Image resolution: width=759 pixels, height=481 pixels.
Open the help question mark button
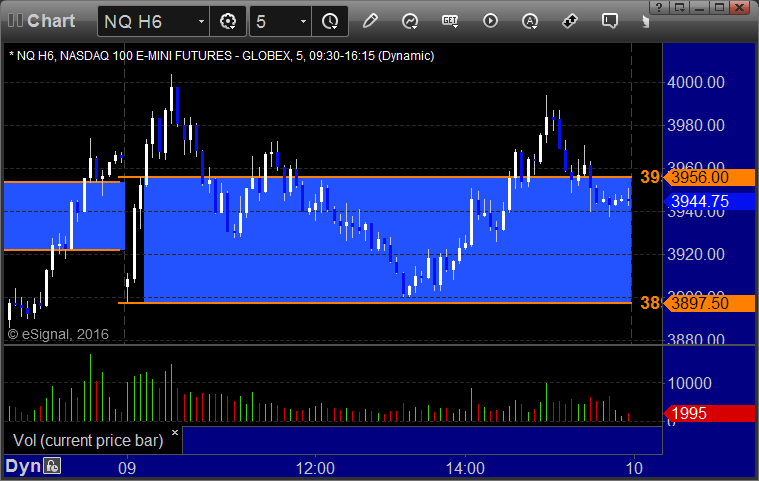(659, 7)
